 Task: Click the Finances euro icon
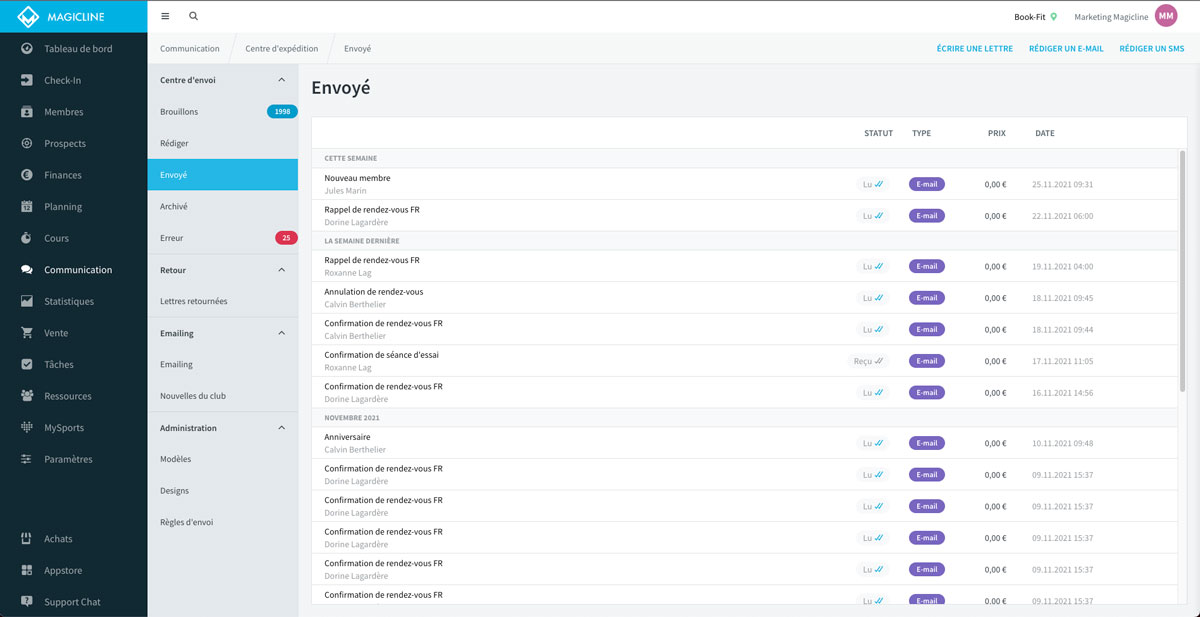[27, 175]
